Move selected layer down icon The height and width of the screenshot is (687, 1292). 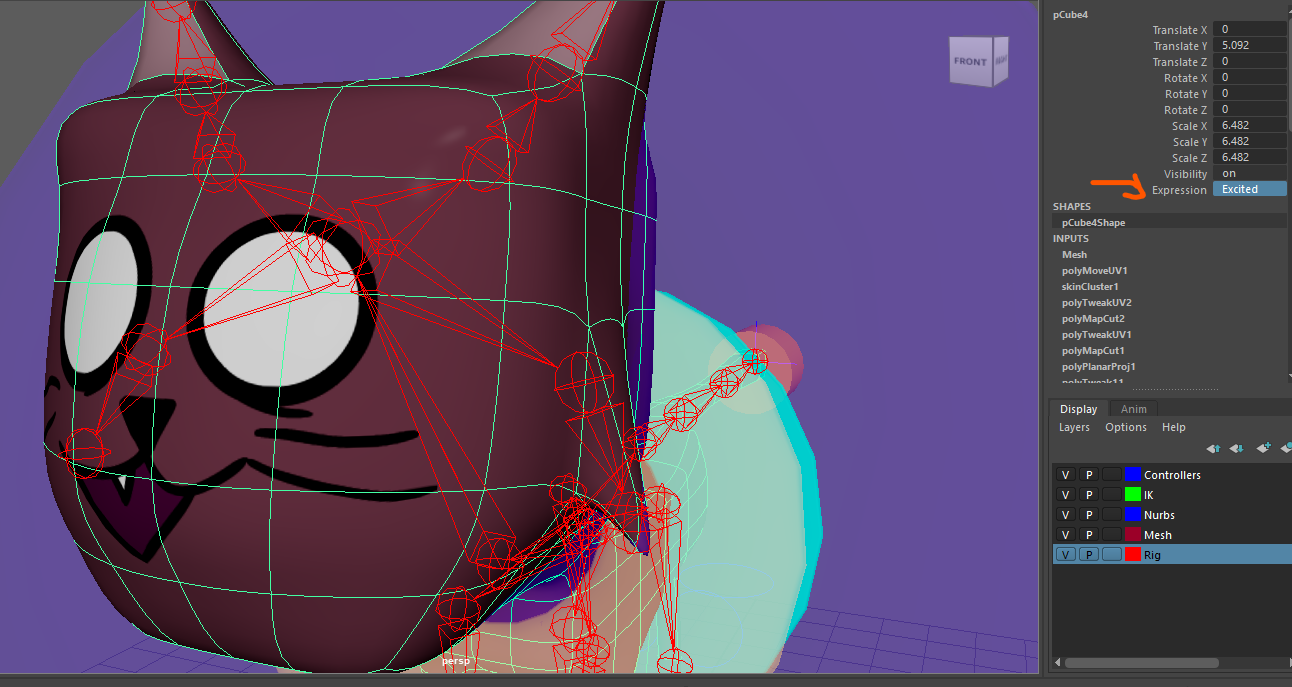pos(1236,448)
